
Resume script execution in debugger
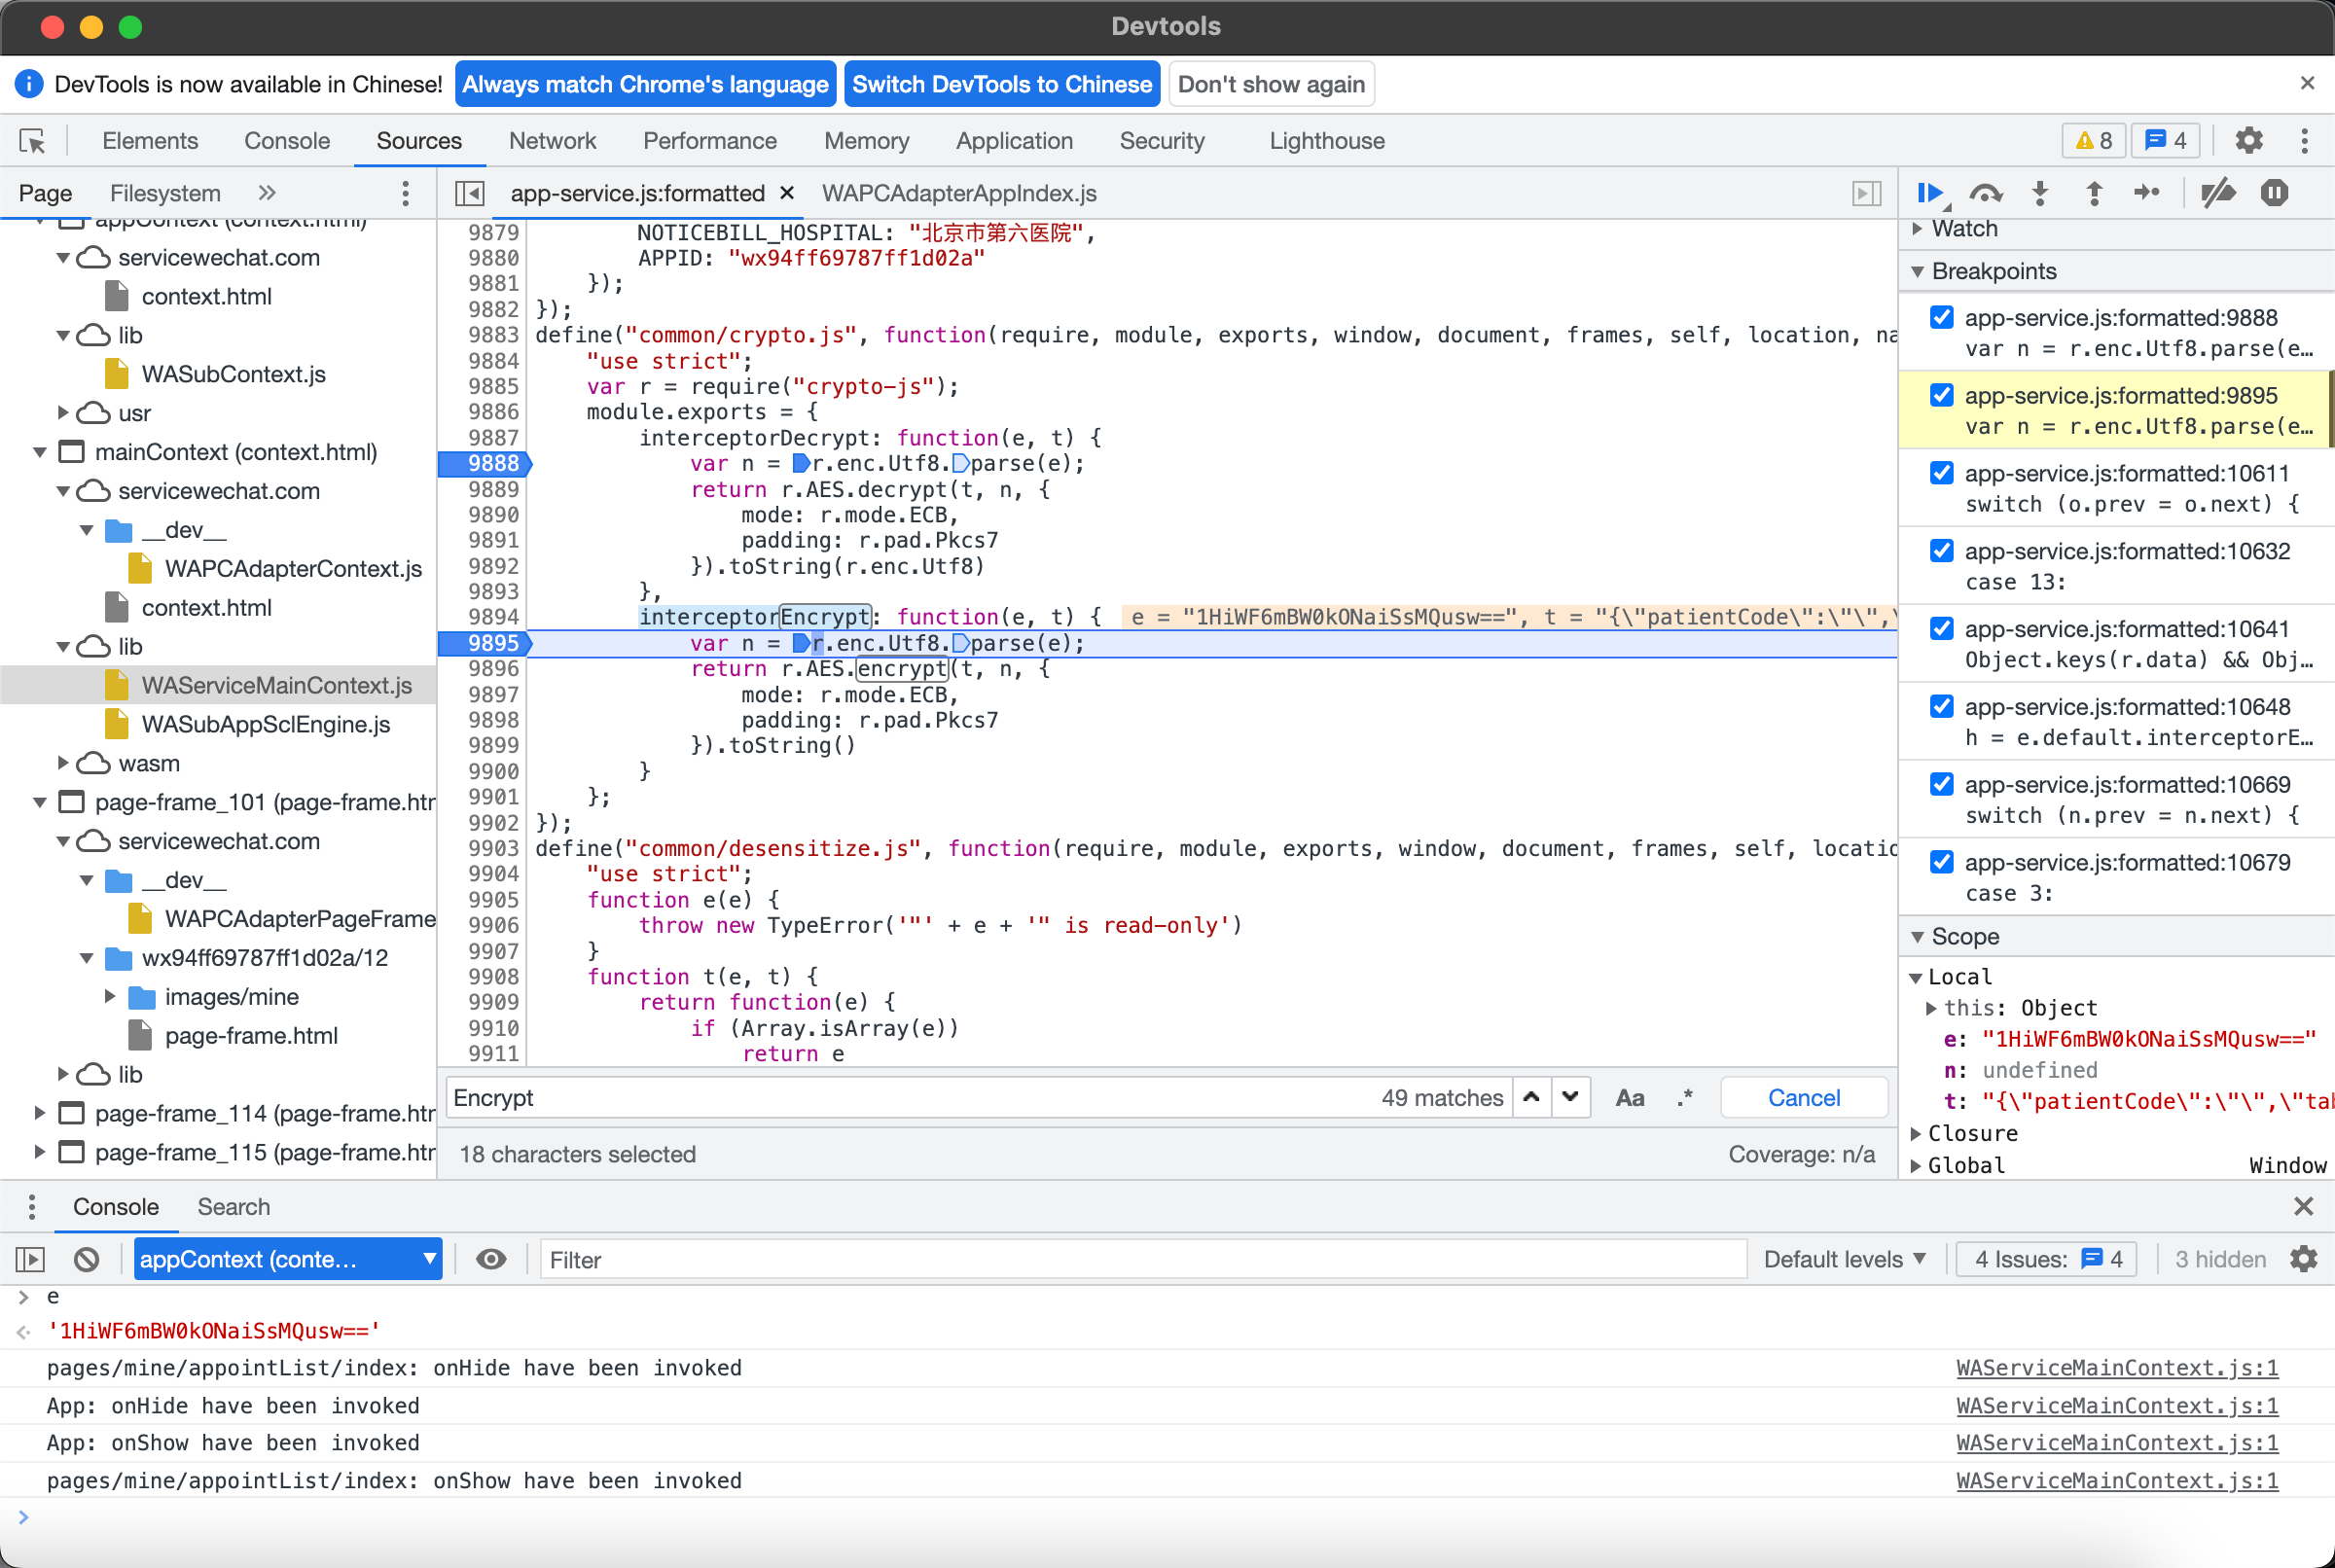pos(1929,193)
